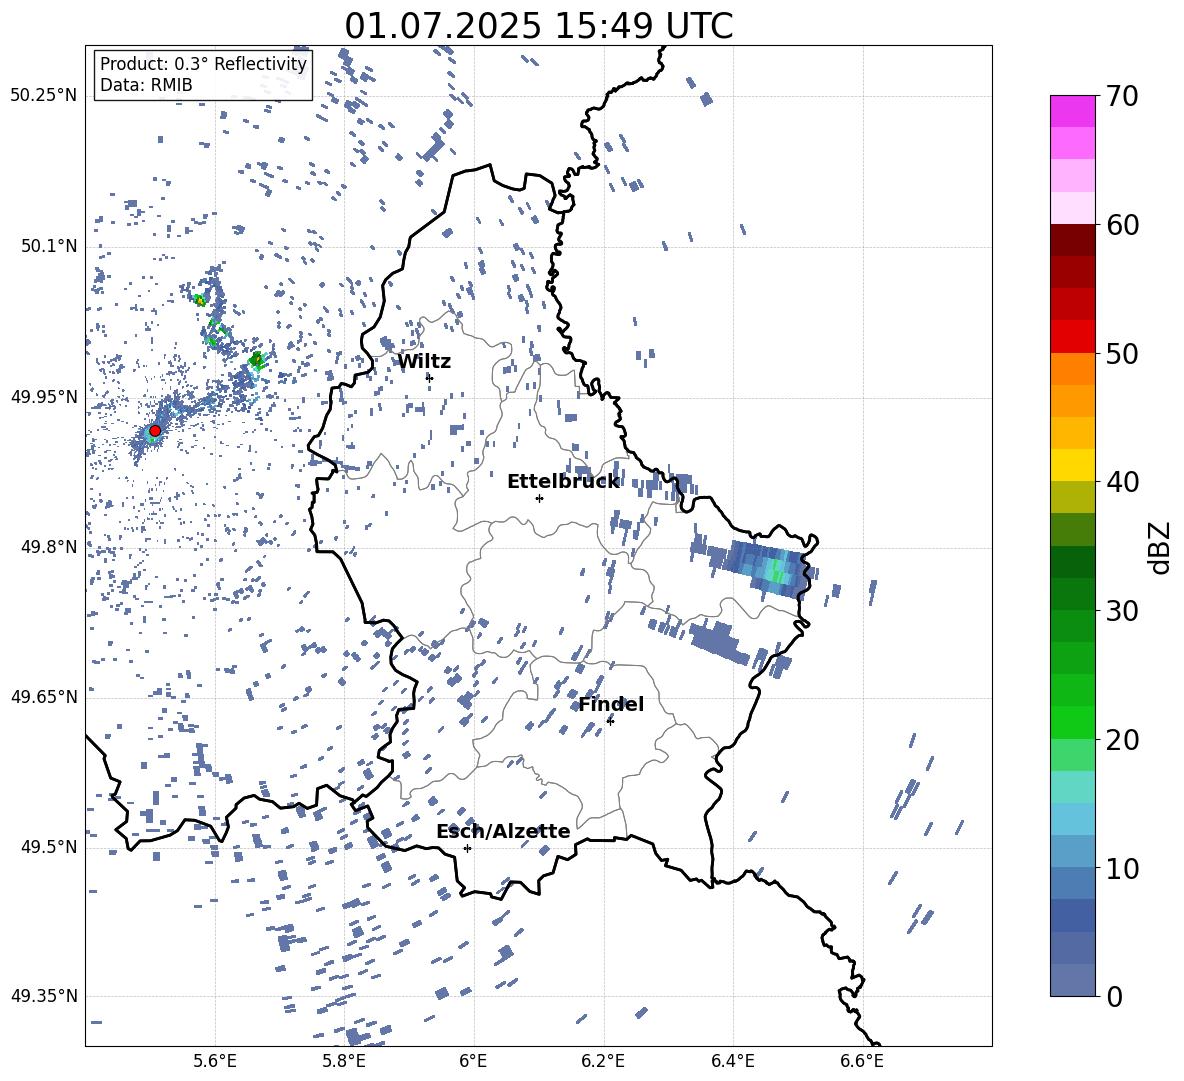Viewport: 1184px width, 1081px height.
Task: Click the dBZ colorbar axis label
Action: pos(1159,547)
